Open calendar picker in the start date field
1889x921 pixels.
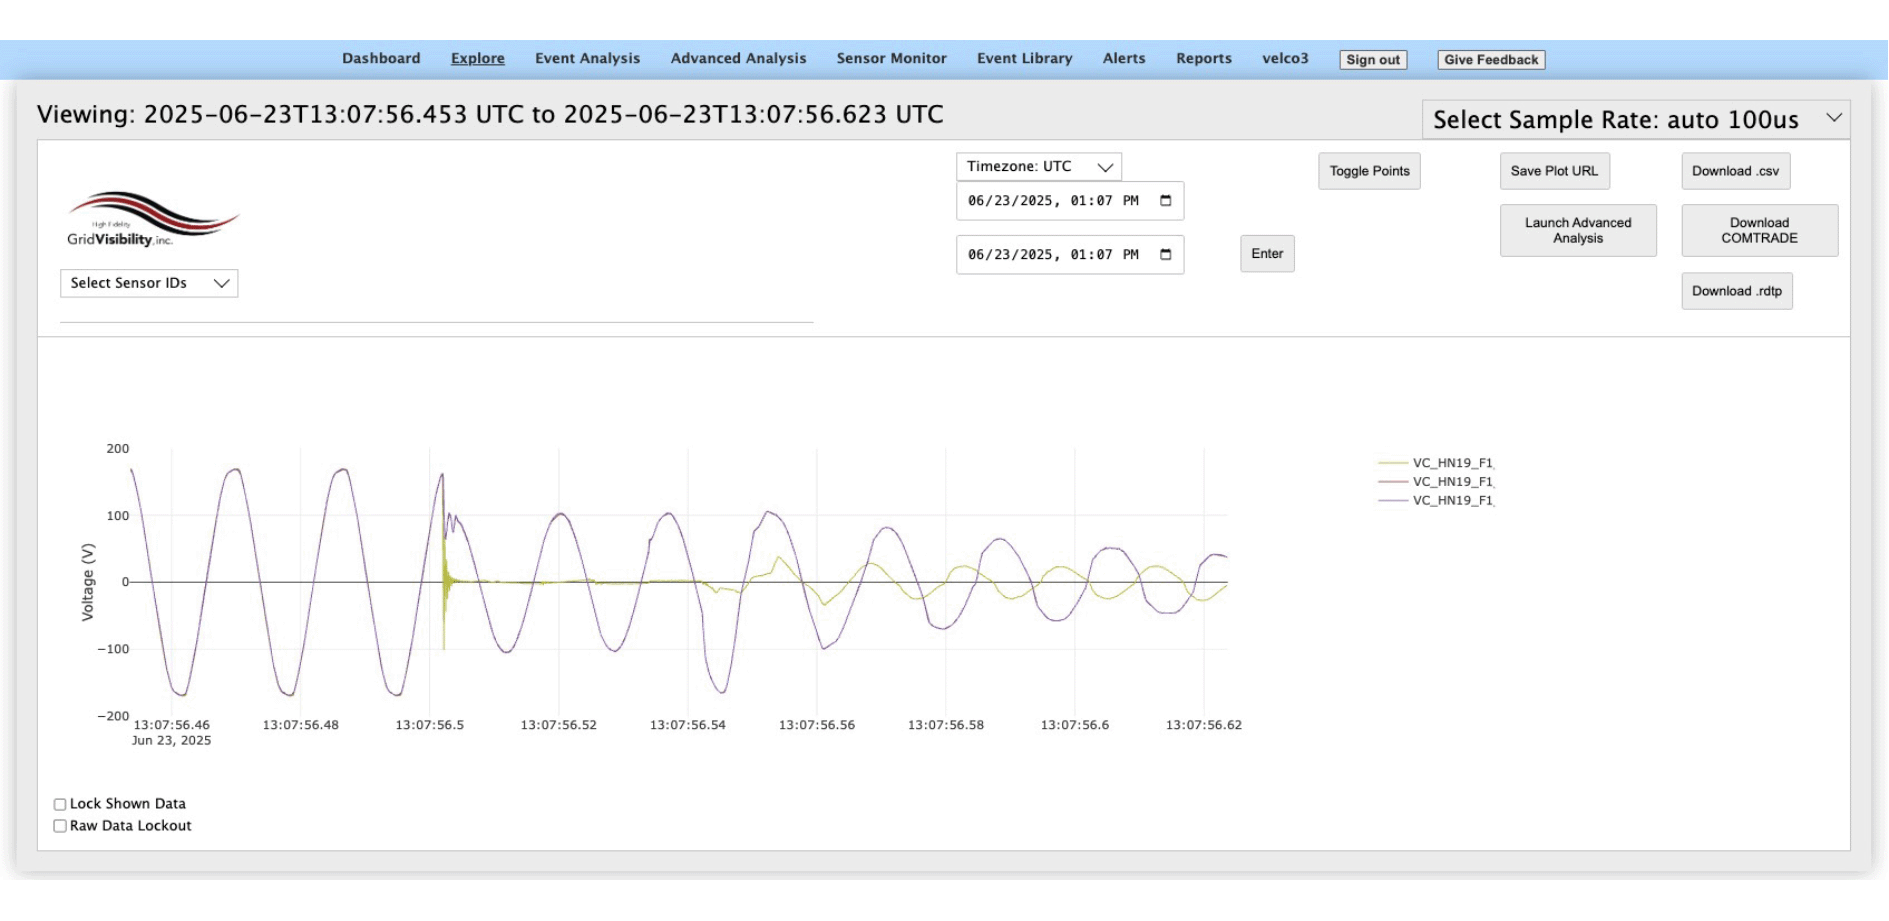tap(1165, 201)
